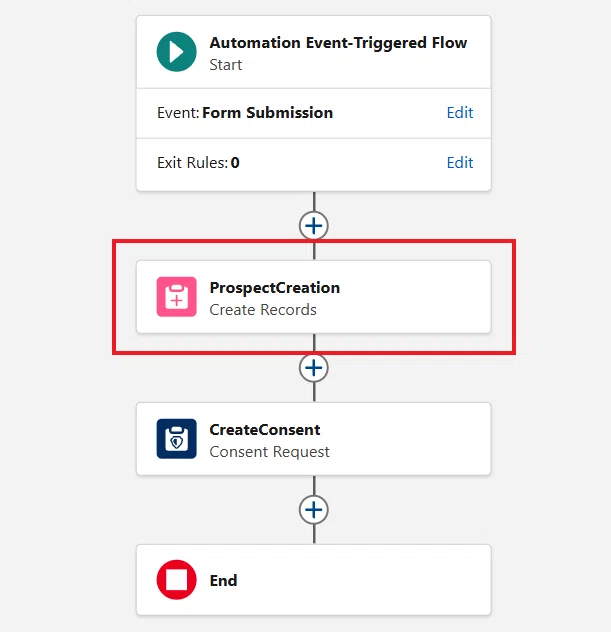Select the End label text
This screenshot has width=611, height=632.
223,580
